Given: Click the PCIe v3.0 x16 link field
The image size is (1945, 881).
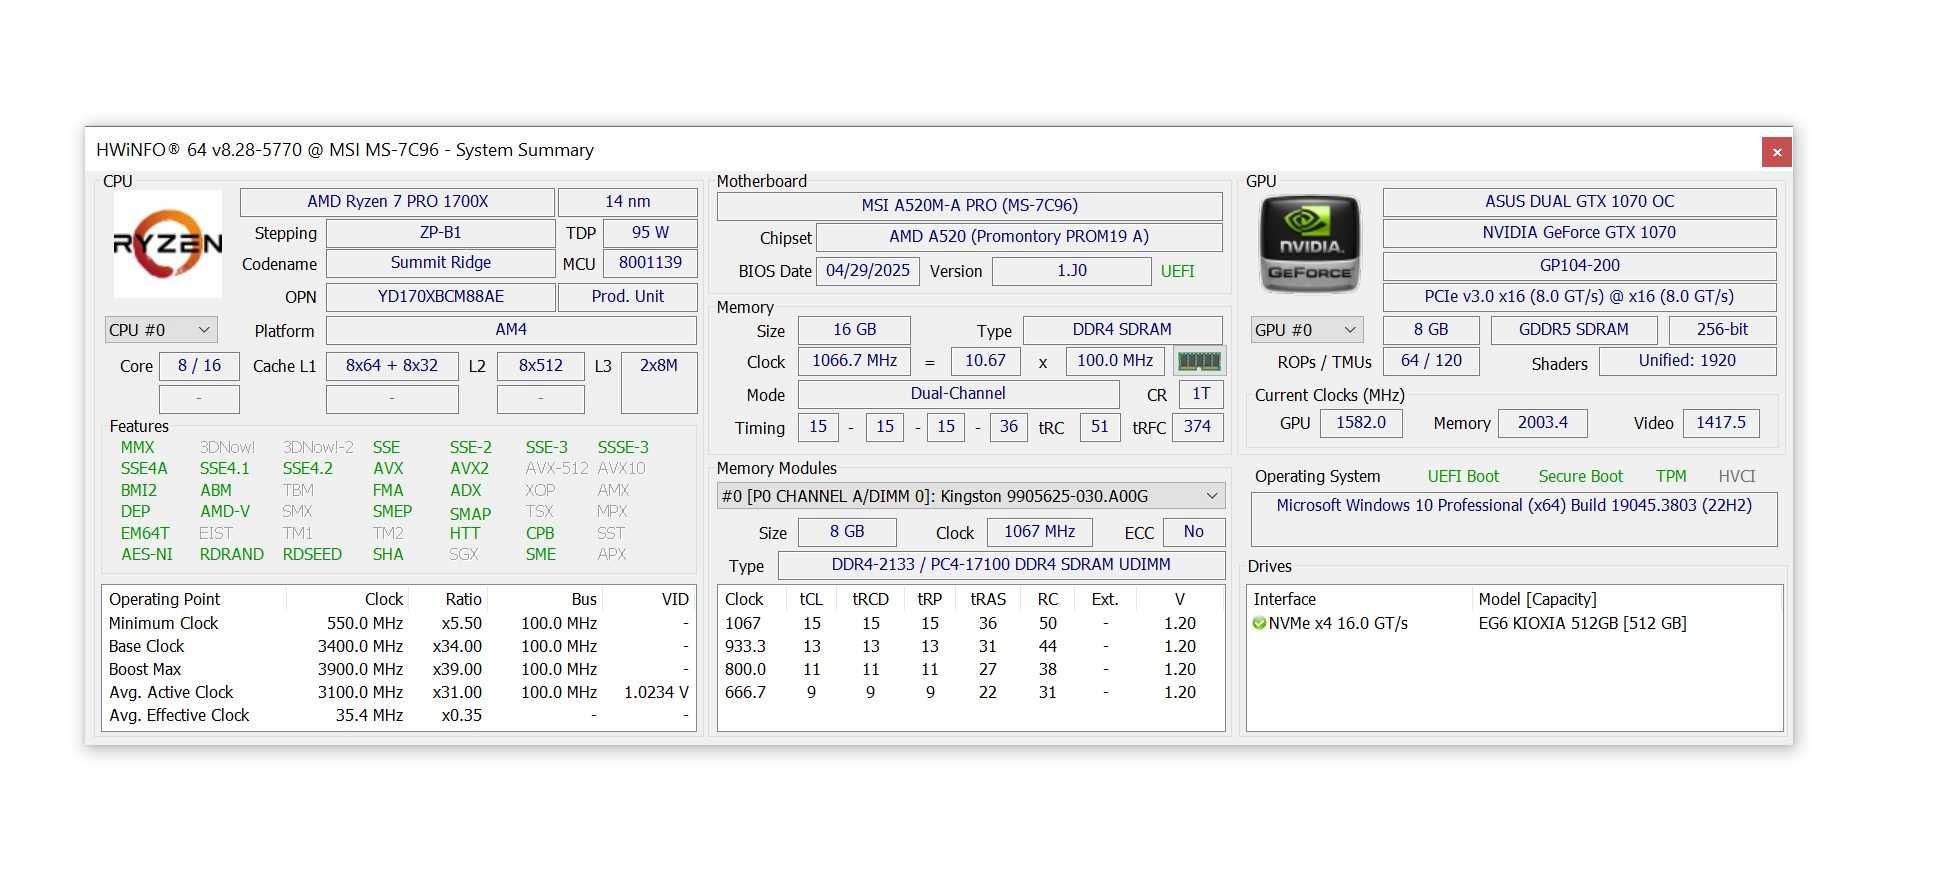Looking at the screenshot, I should tap(1579, 297).
